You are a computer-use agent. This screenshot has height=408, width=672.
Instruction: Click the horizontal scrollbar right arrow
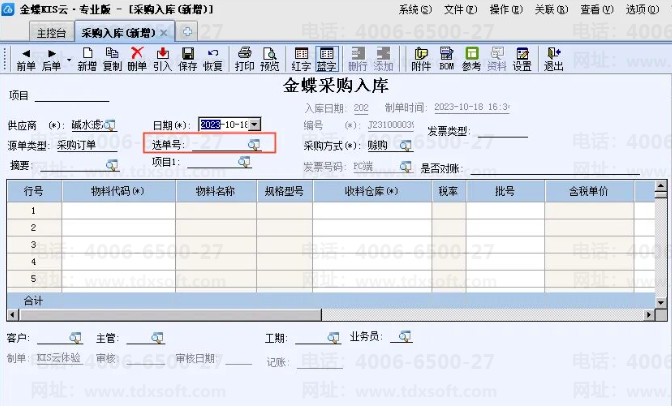click(x=649, y=315)
